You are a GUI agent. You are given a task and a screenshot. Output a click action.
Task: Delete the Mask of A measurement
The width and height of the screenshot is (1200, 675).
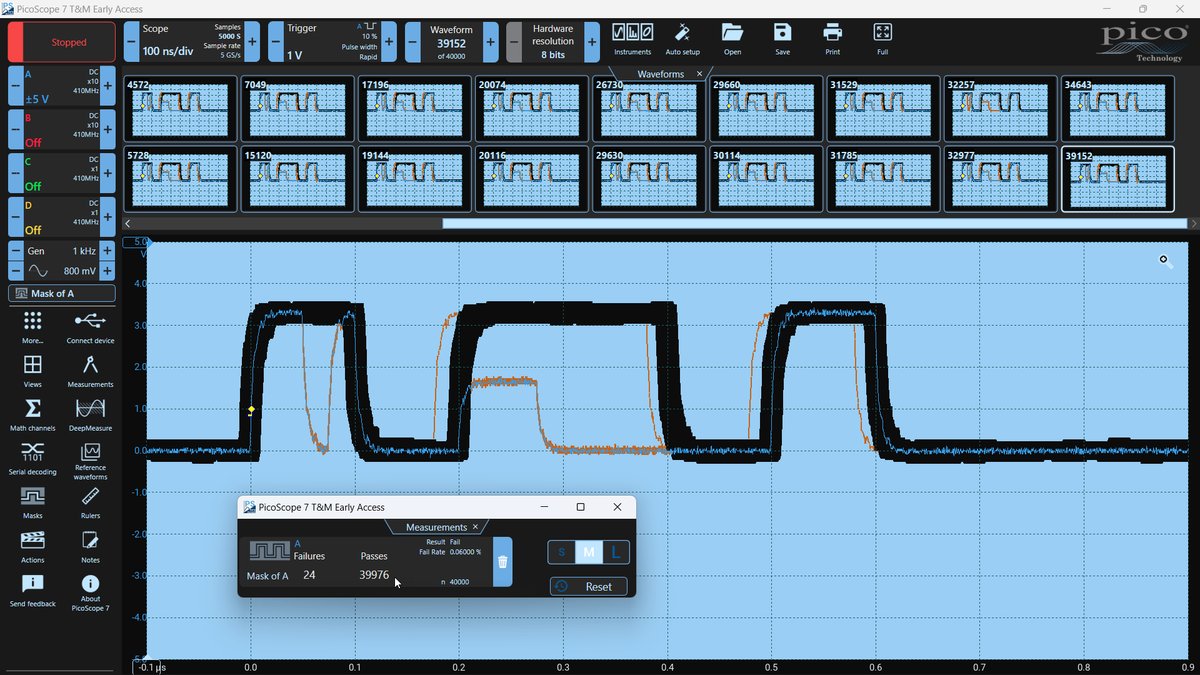(x=503, y=562)
